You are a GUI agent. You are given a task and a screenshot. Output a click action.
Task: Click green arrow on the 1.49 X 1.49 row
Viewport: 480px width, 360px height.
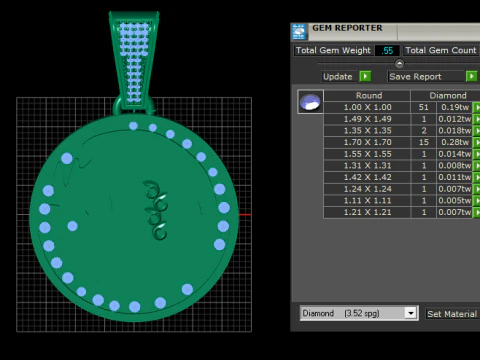(x=477, y=119)
